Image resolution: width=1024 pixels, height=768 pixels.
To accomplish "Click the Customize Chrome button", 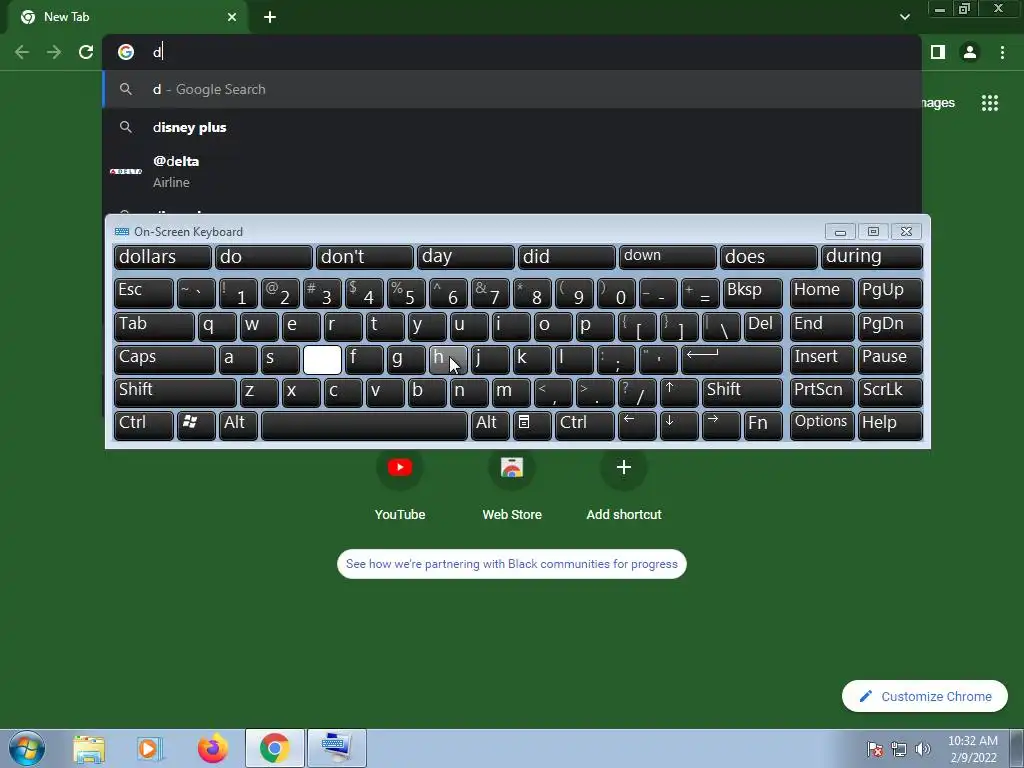I will pos(925,697).
